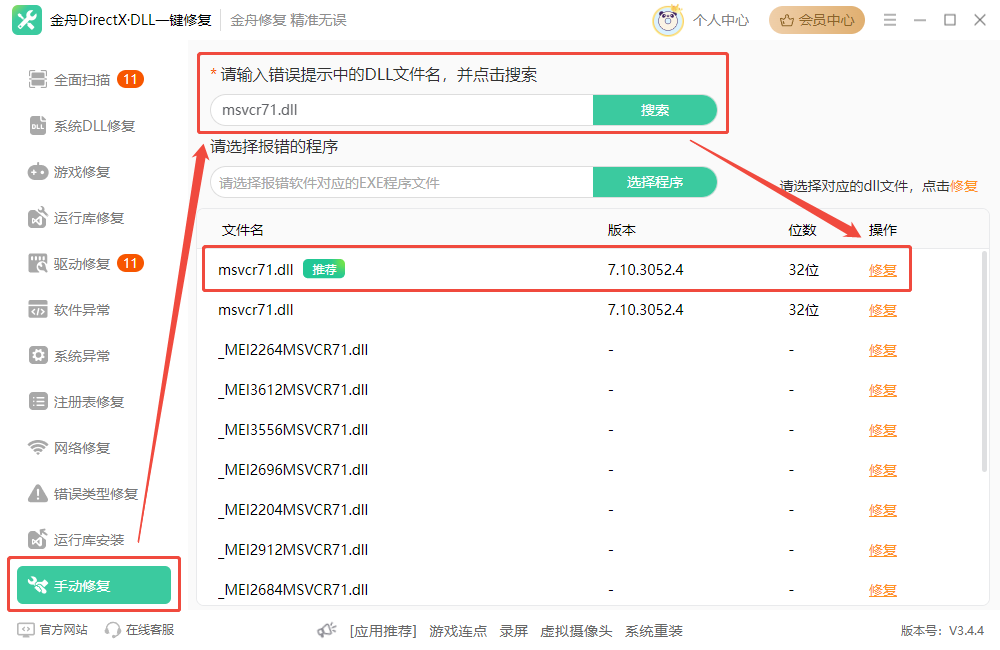Click the results list vertical scrollbar

984,360
